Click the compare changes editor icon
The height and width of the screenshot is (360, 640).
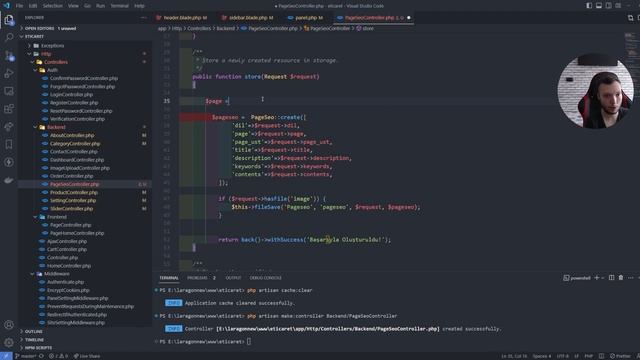631,18
